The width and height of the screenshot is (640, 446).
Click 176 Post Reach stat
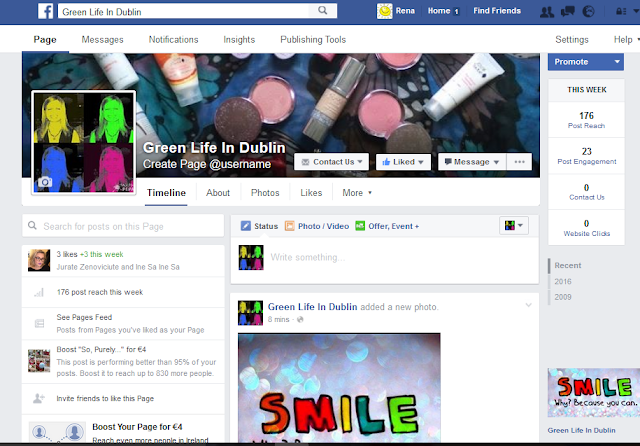click(587, 120)
